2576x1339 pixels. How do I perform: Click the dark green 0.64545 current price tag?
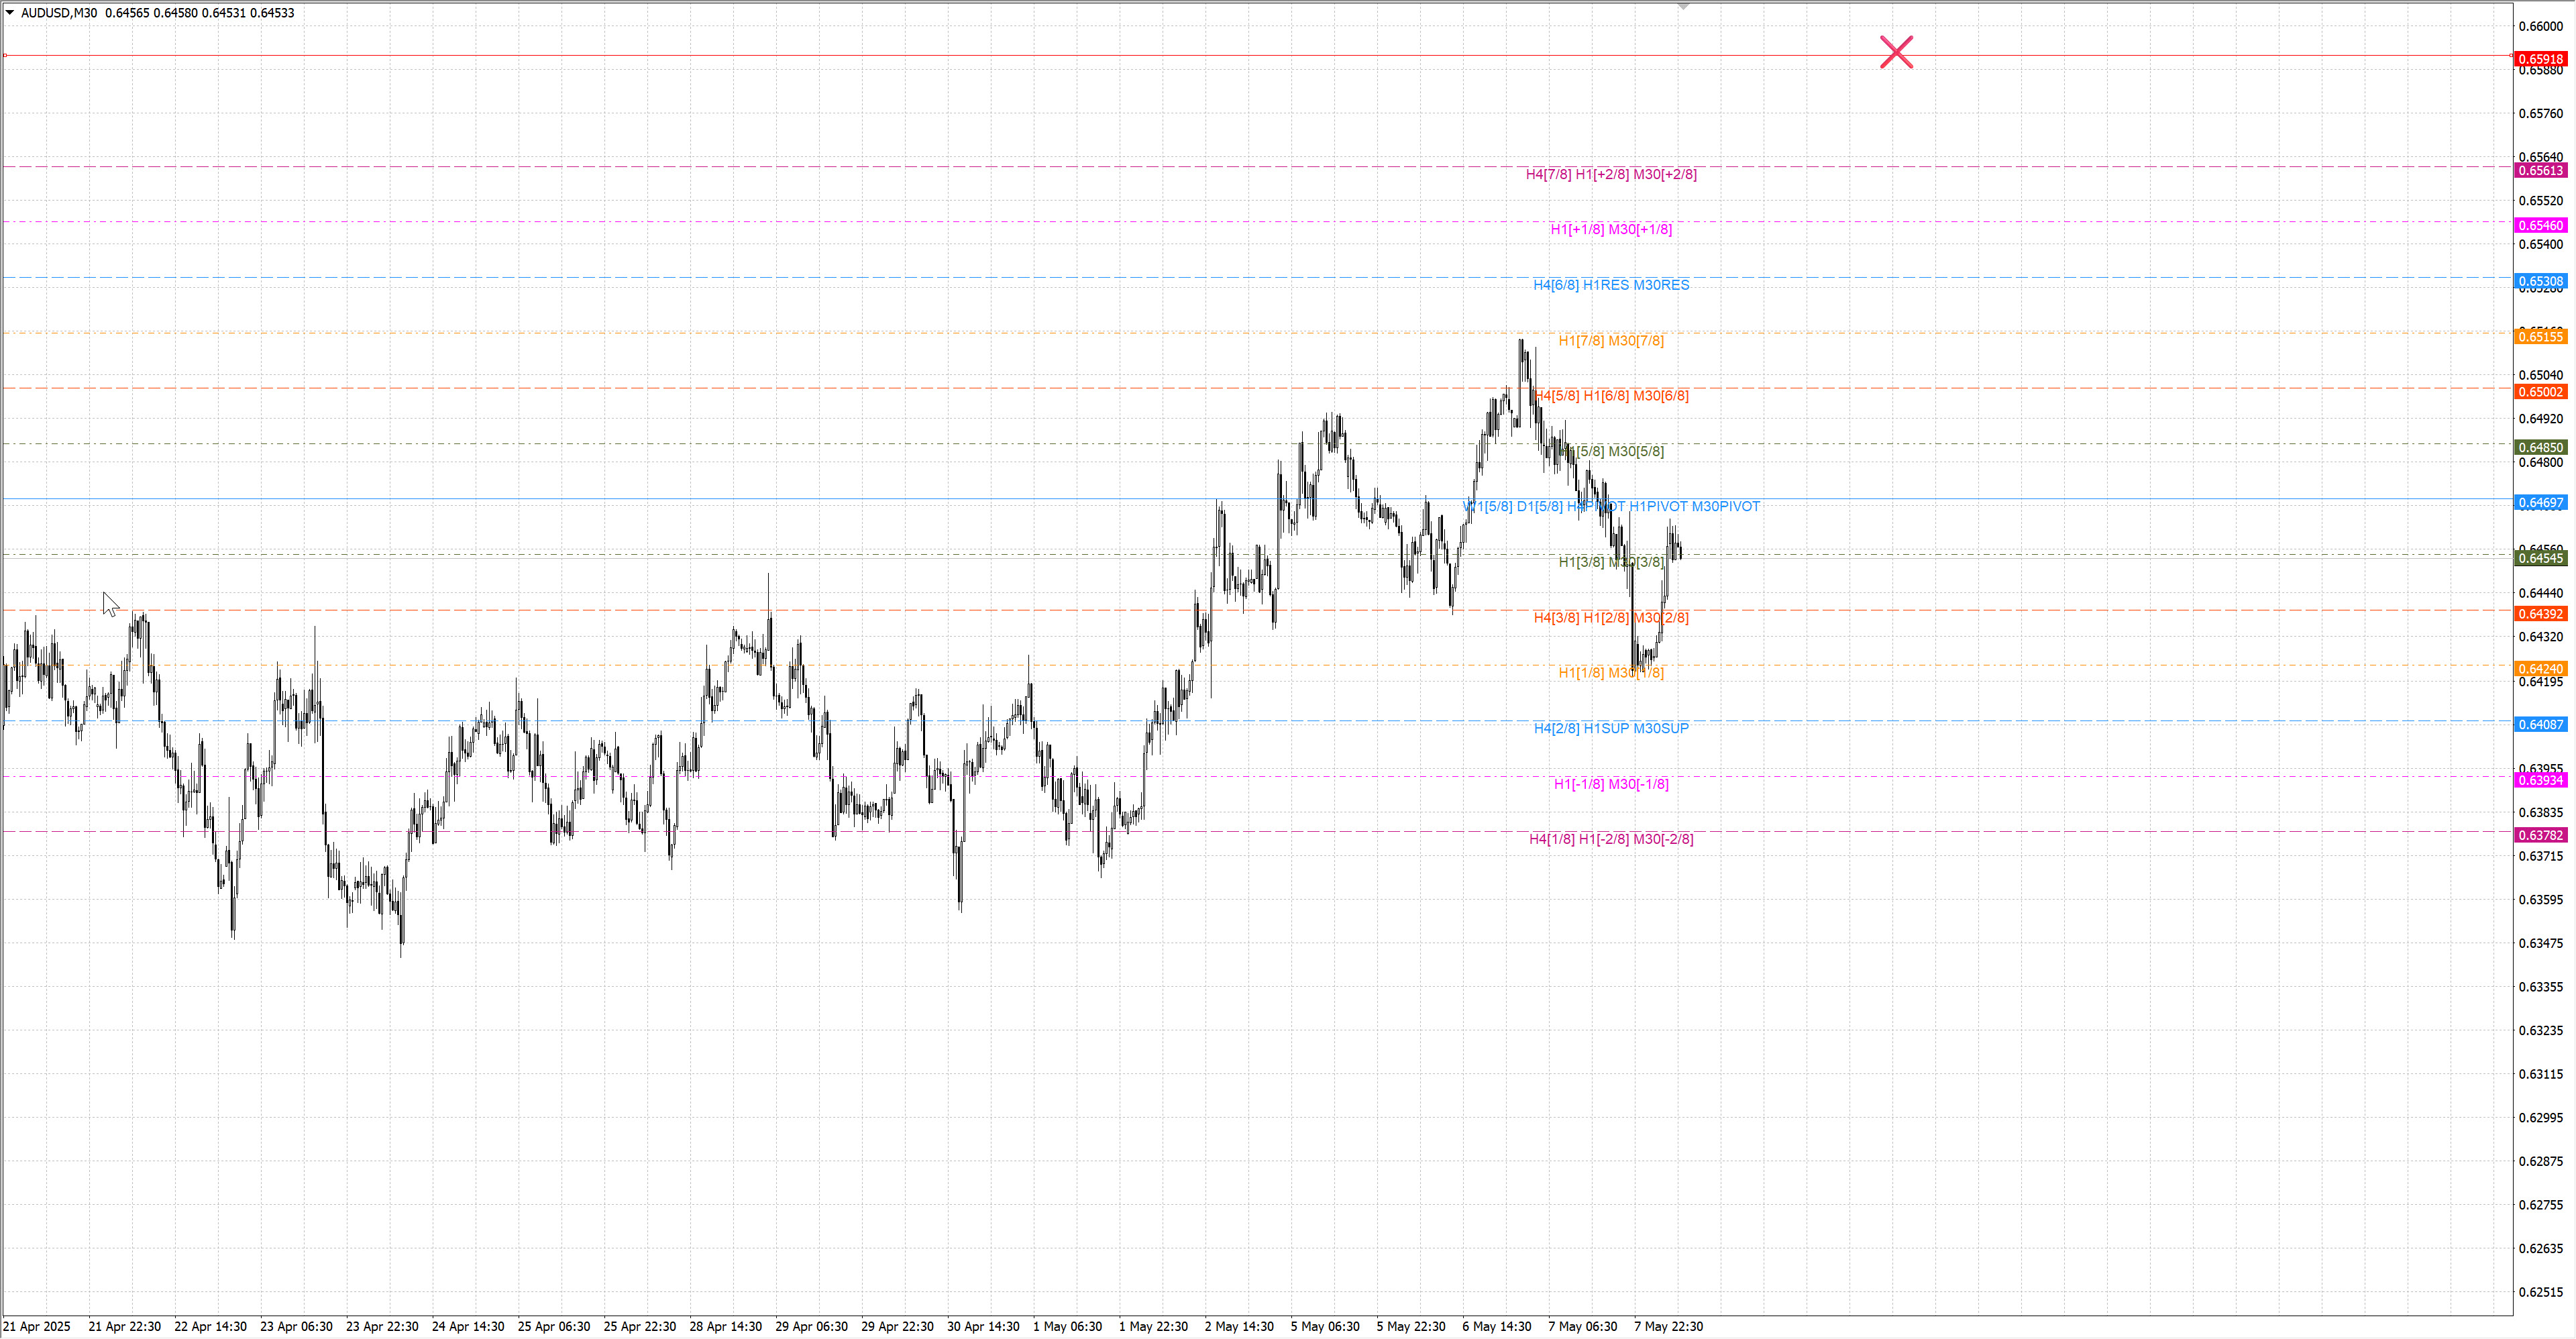coord(2540,558)
